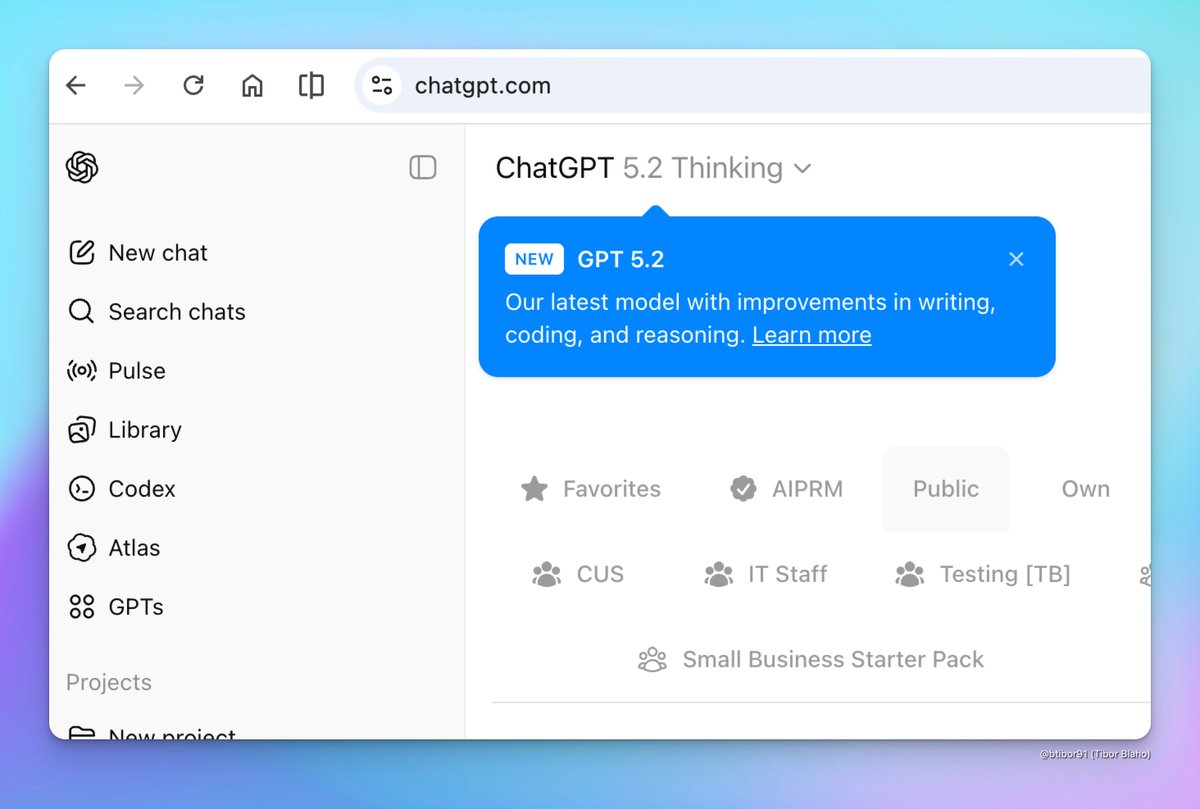
Task: Open site settings icon in address bar
Action: click(x=381, y=86)
